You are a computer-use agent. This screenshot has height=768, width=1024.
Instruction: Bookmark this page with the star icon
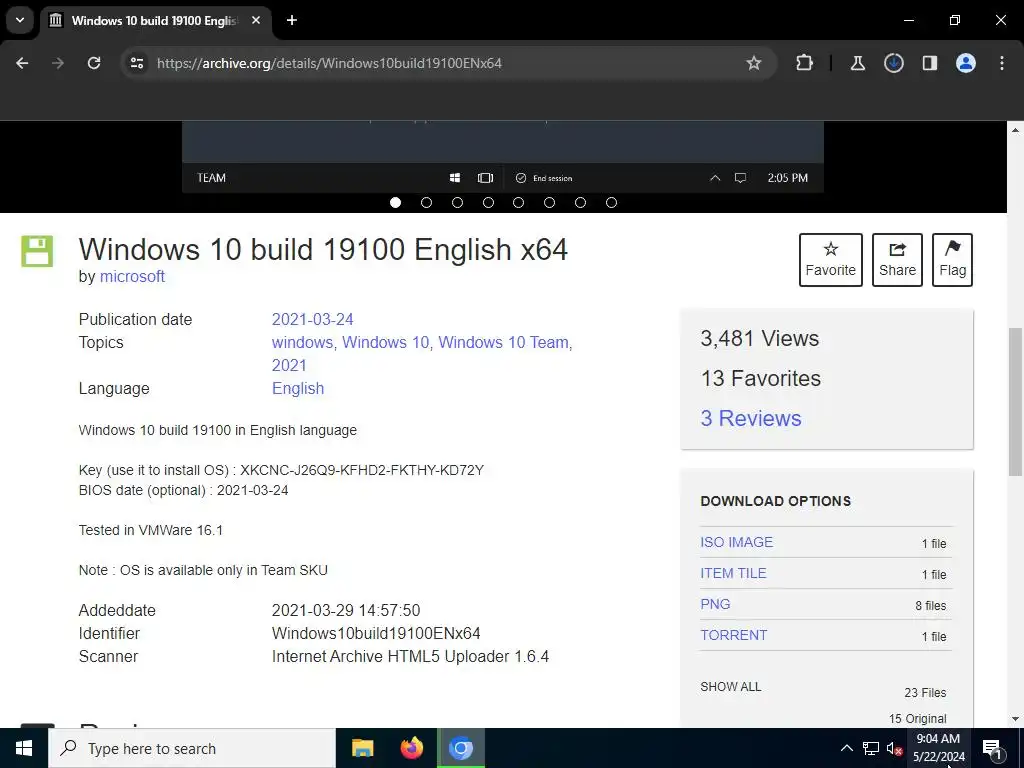tap(754, 63)
